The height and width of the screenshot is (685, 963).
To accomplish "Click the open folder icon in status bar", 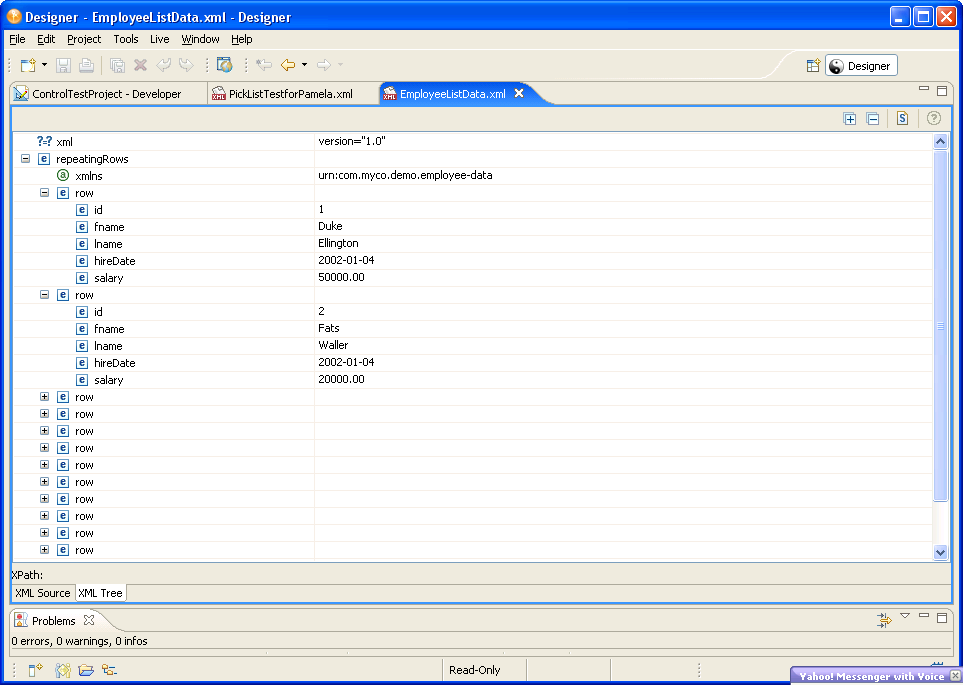I will (x=86, y=670).
